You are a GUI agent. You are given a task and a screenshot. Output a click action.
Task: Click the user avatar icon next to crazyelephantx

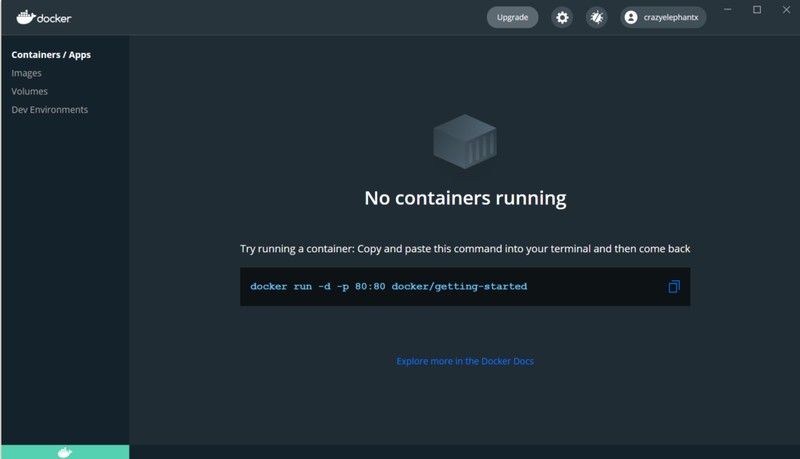pos(631,17)
